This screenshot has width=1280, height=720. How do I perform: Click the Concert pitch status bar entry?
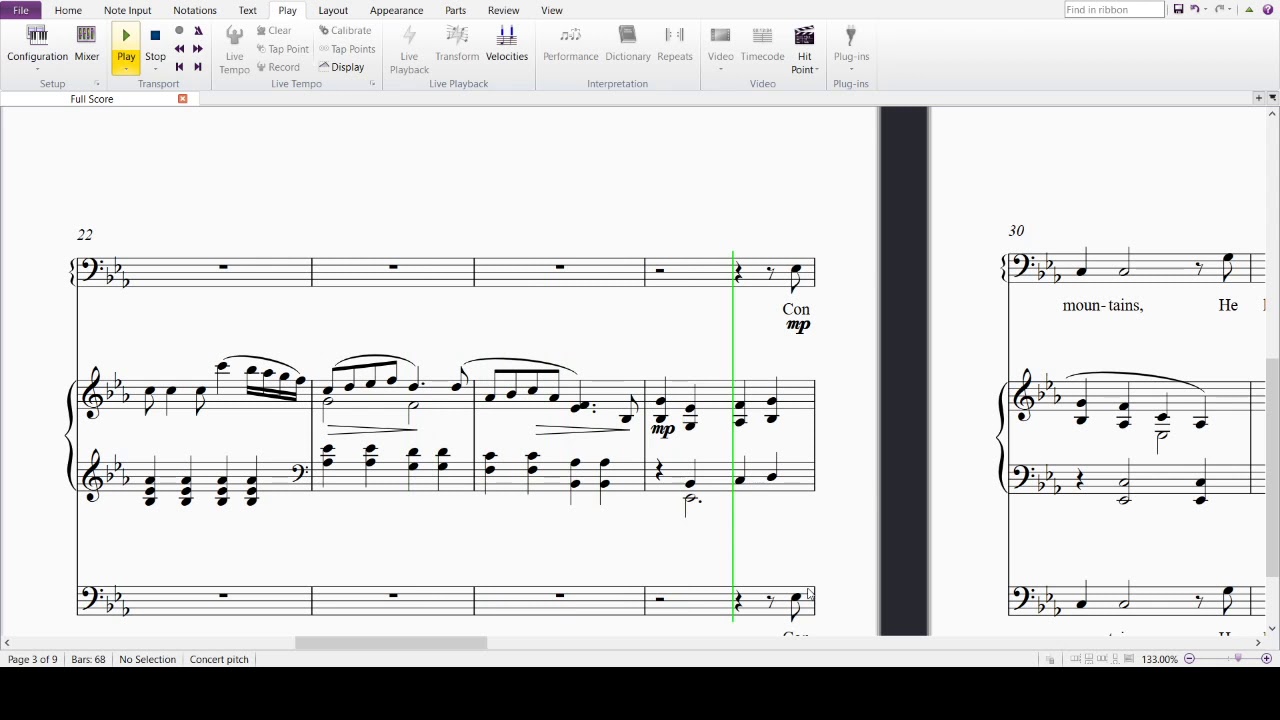click(219, 659)
